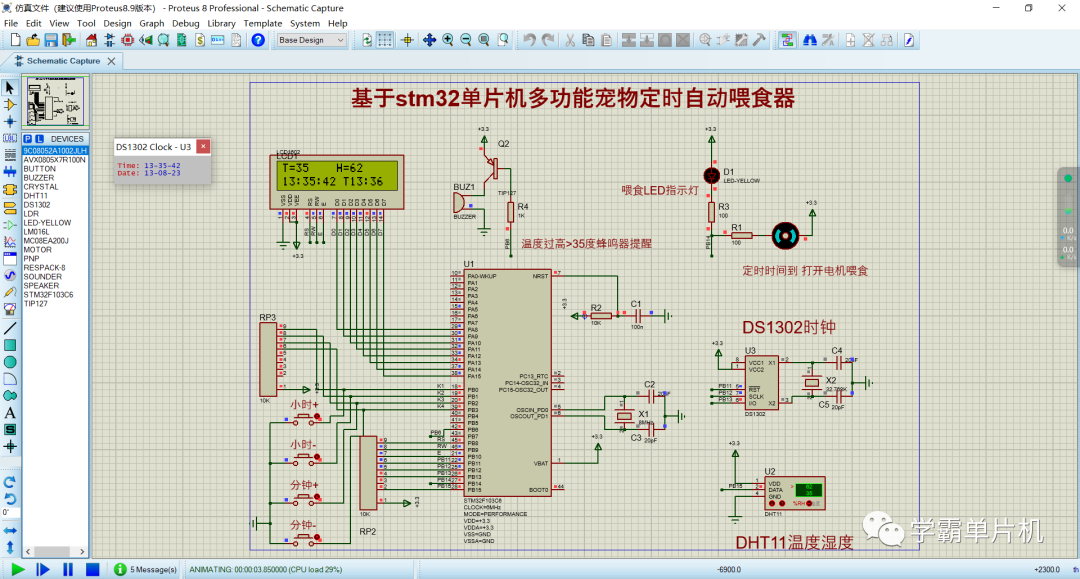Open the Library menu
This screenshot has height=579, width=1080.
click(x=221, y=23)
